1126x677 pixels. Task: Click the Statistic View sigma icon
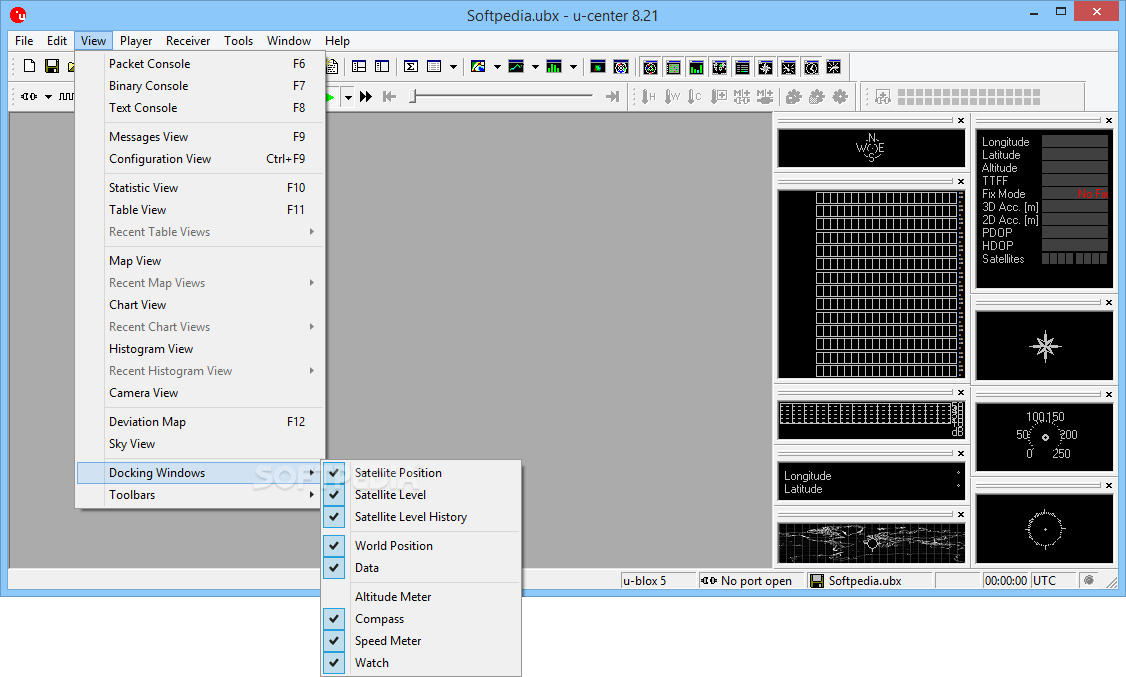(x=411, y=67)
